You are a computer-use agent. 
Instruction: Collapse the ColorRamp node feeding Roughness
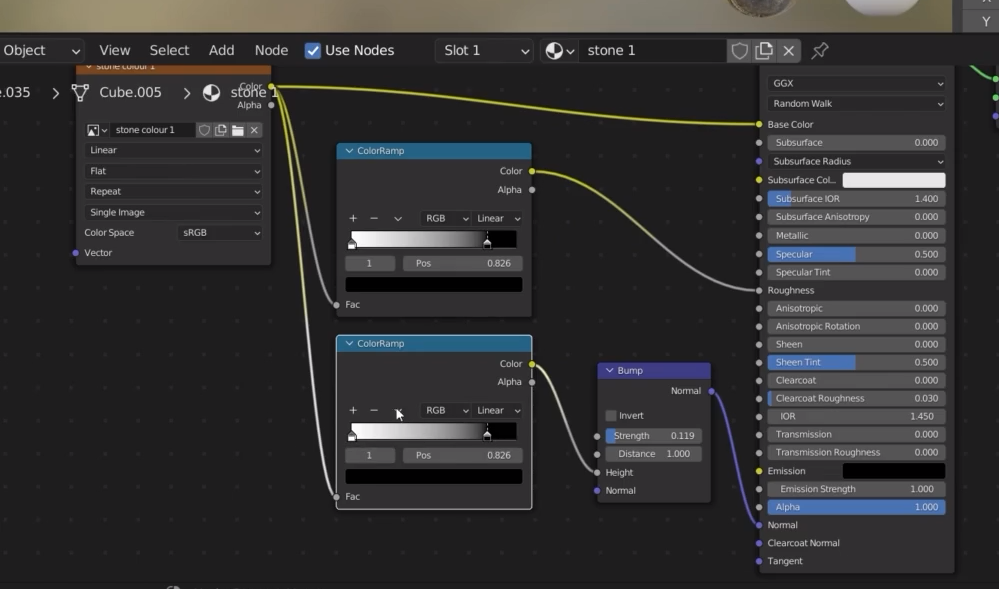point(349,150)
